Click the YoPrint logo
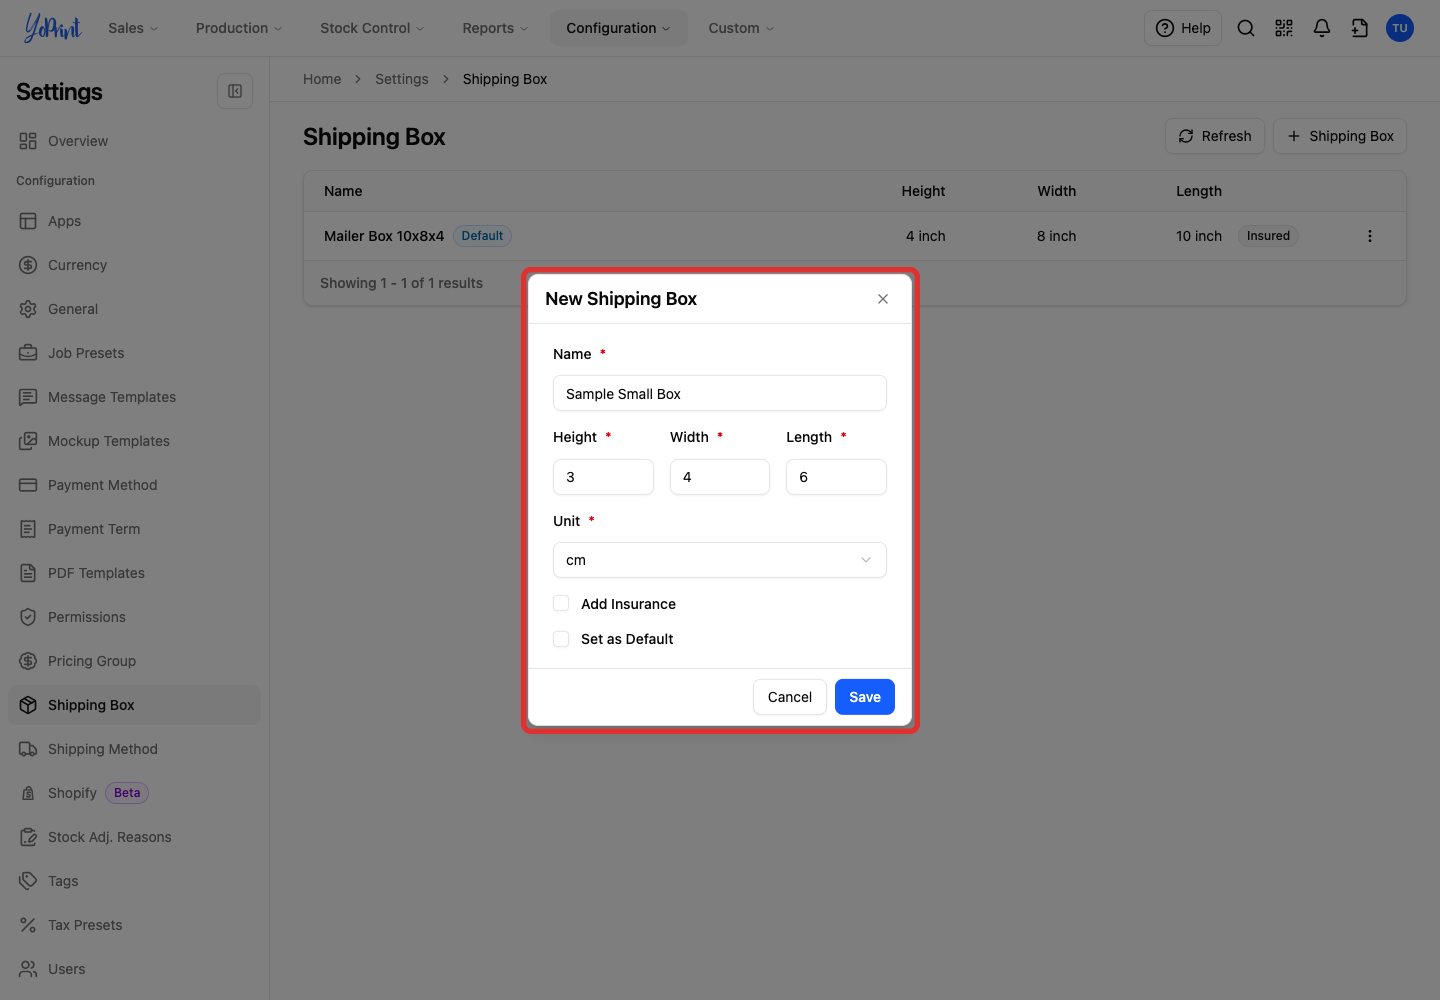Image resolution: width=1440 pixels, height=1000 pixels. 53,28
